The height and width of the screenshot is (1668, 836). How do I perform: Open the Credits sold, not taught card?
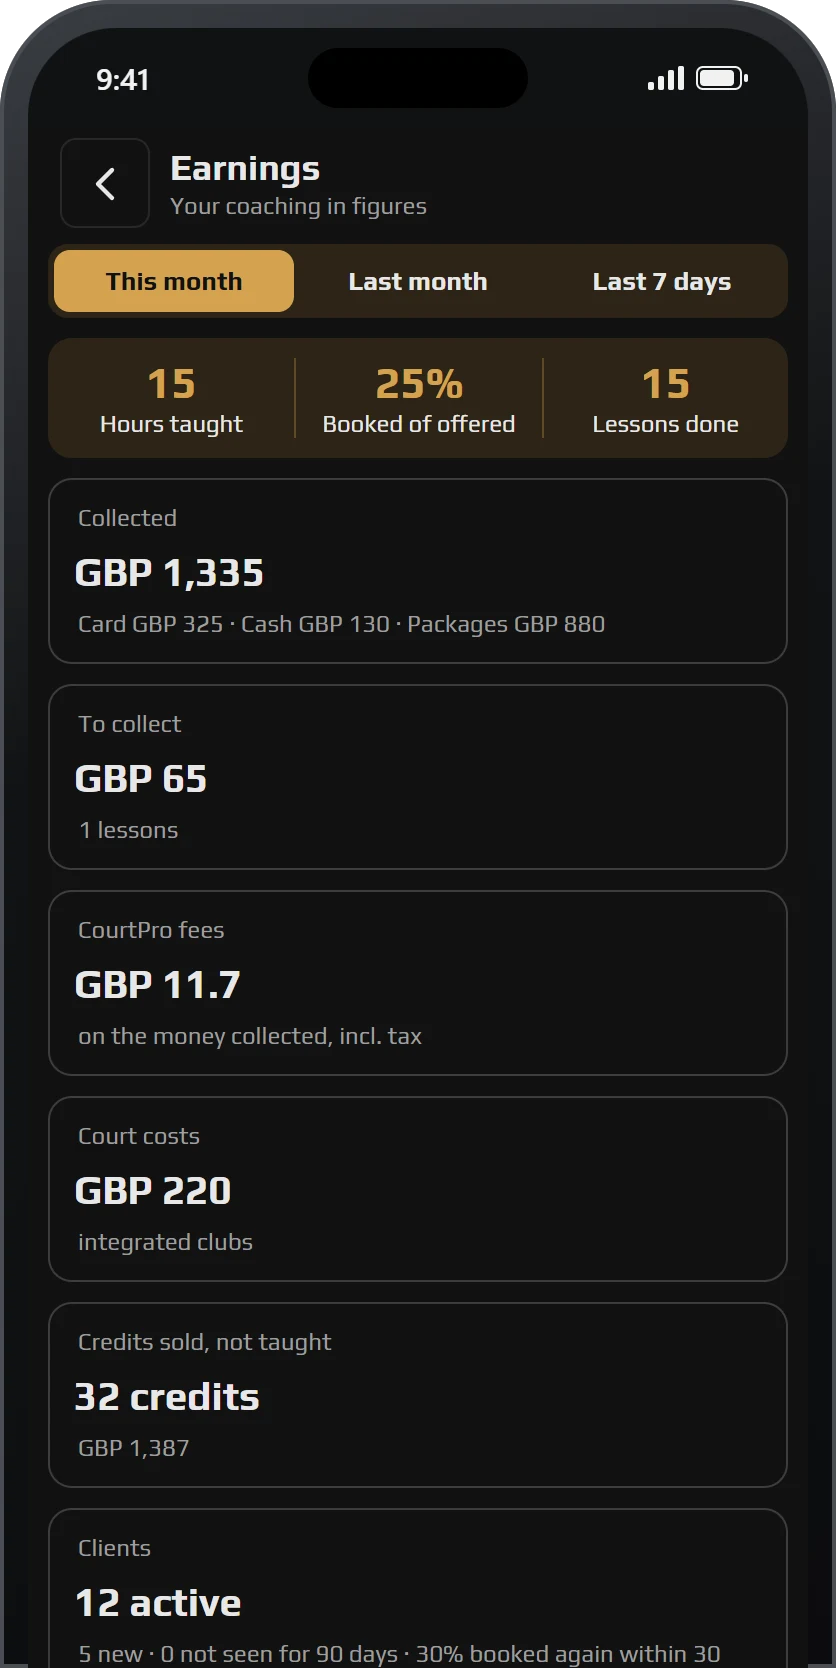[418, 1395]
